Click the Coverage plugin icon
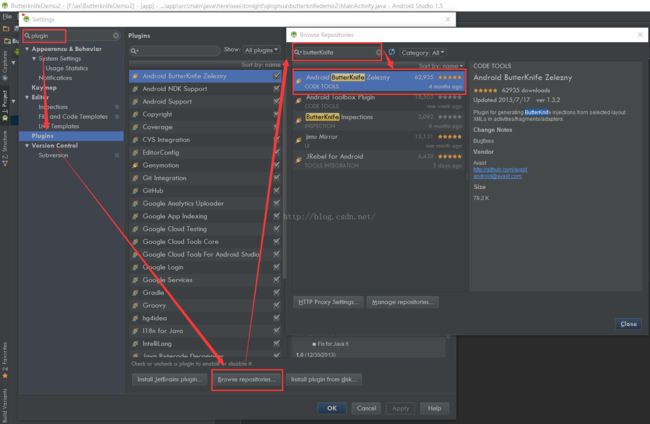650x424 pixels. point(135,127)
